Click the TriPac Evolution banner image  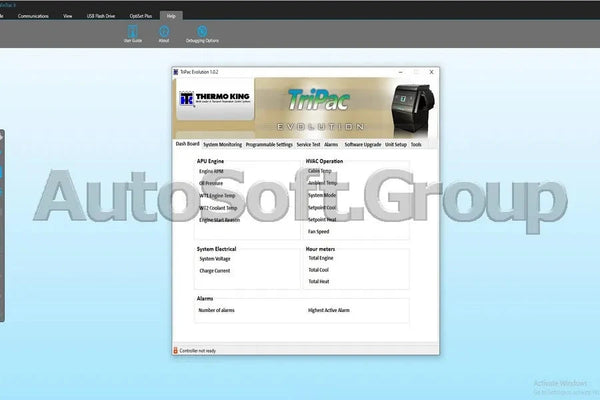click(306, 108)
